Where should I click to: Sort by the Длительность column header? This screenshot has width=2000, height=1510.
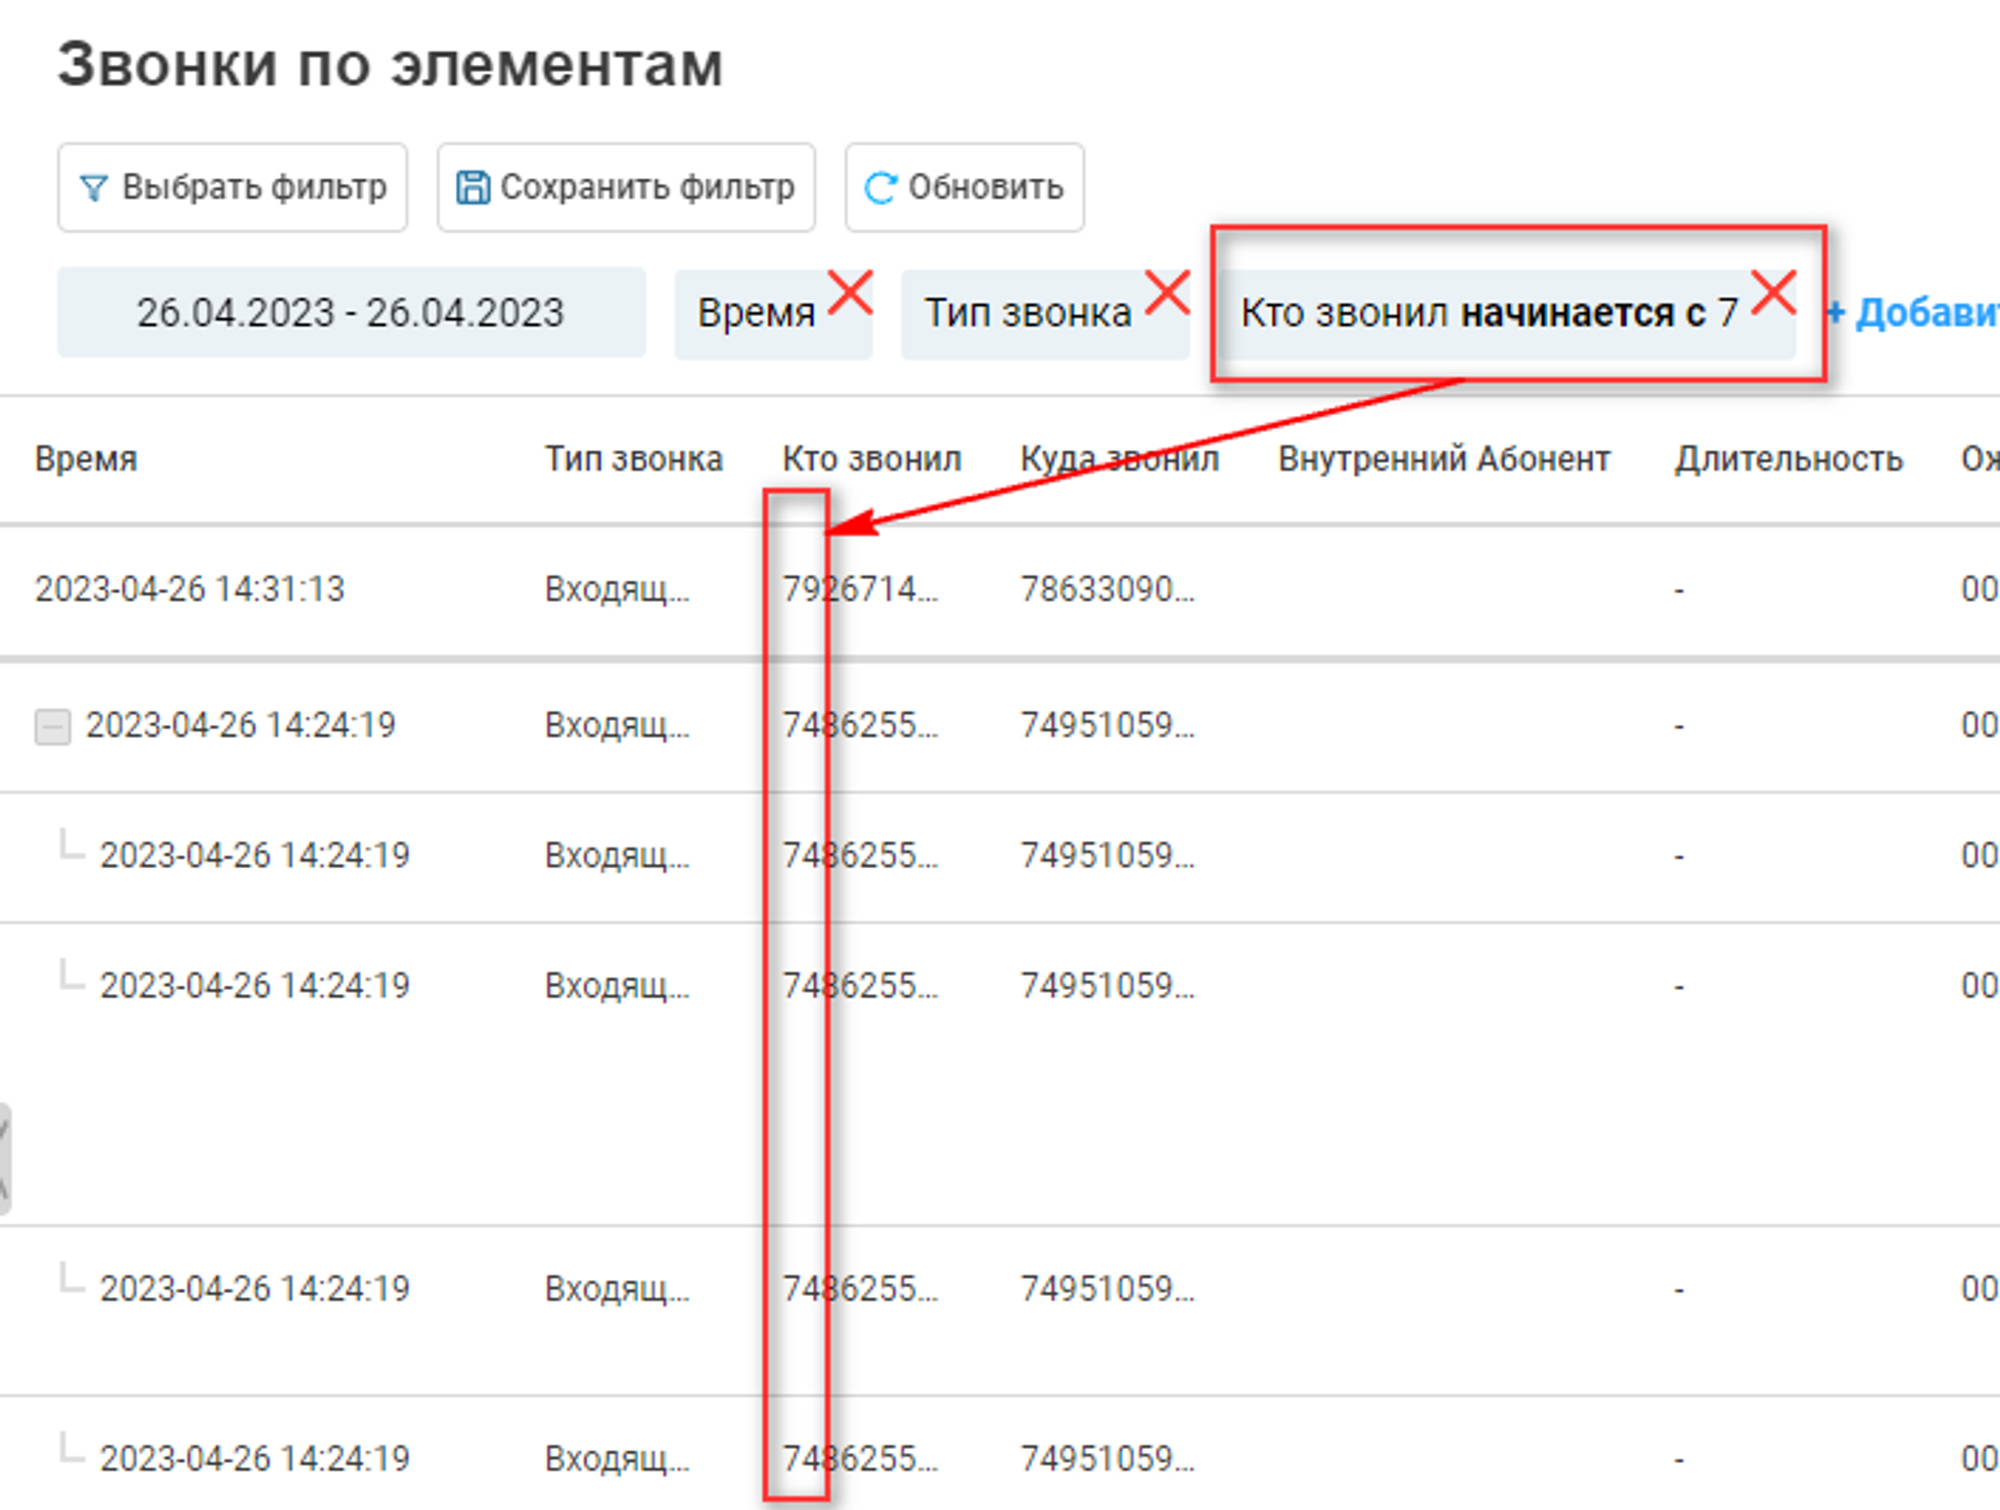[x=1788, y=459]
